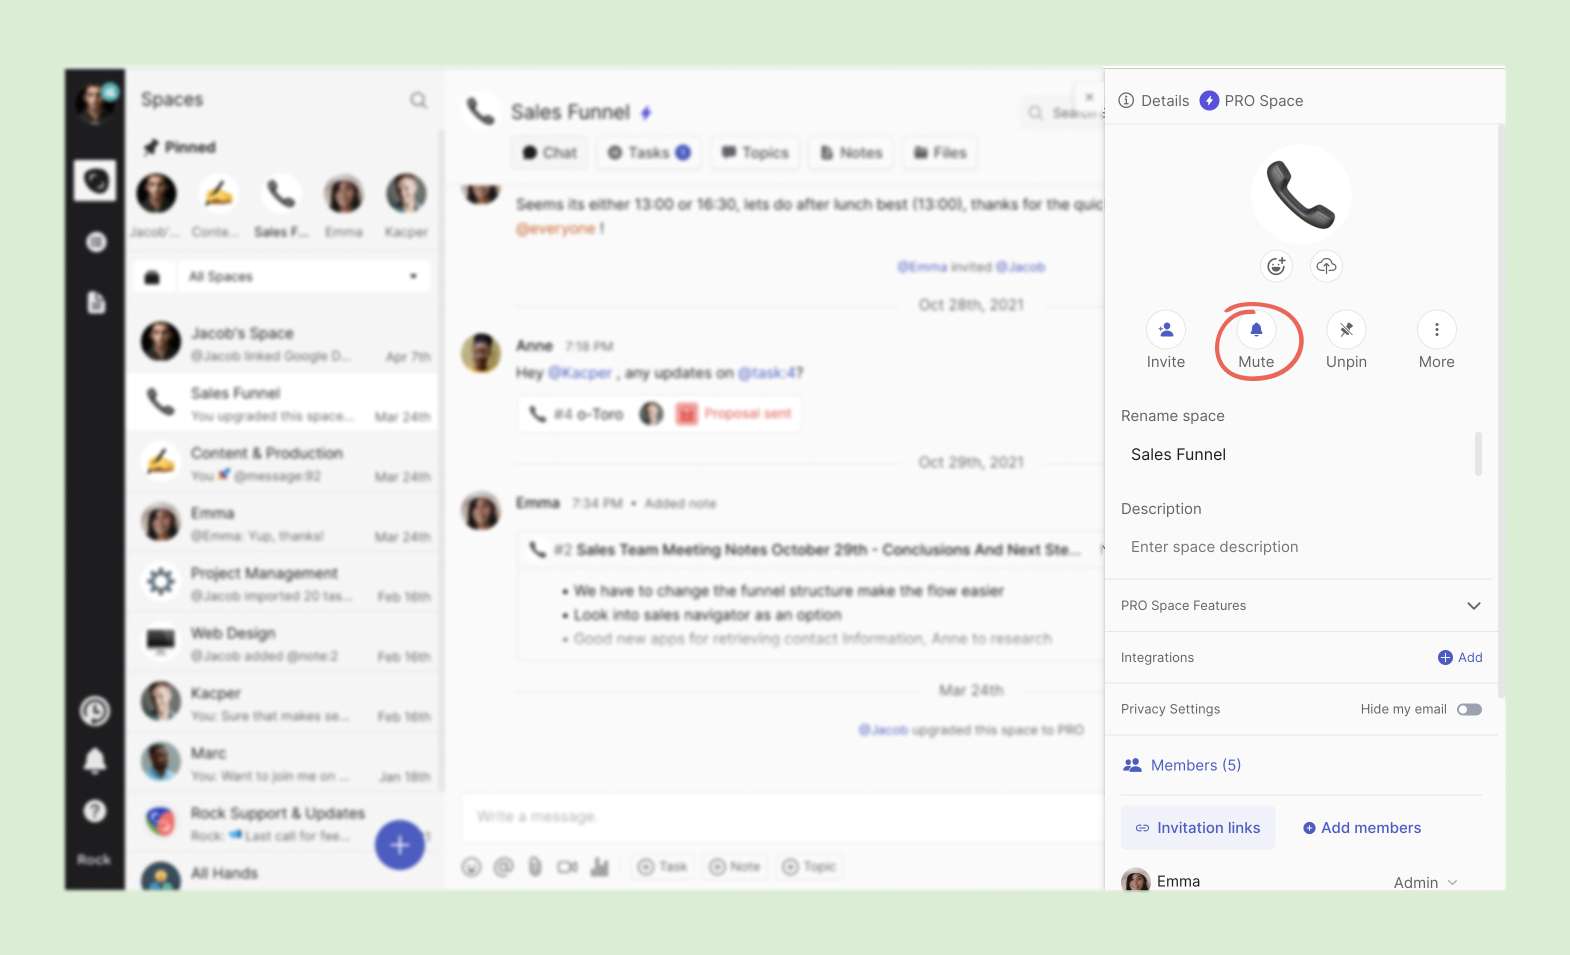Mute the Sales Funnel space
The width and height of the screenshot is (1570, 955).
click(1256, 330)
